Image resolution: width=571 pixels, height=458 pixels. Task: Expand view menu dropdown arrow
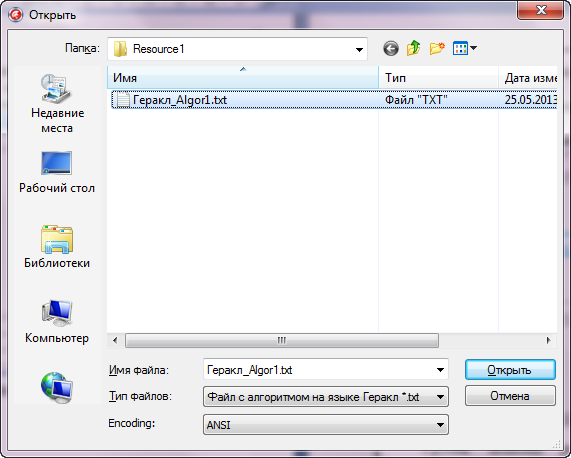pyautogui.click(x=473, y=48)
